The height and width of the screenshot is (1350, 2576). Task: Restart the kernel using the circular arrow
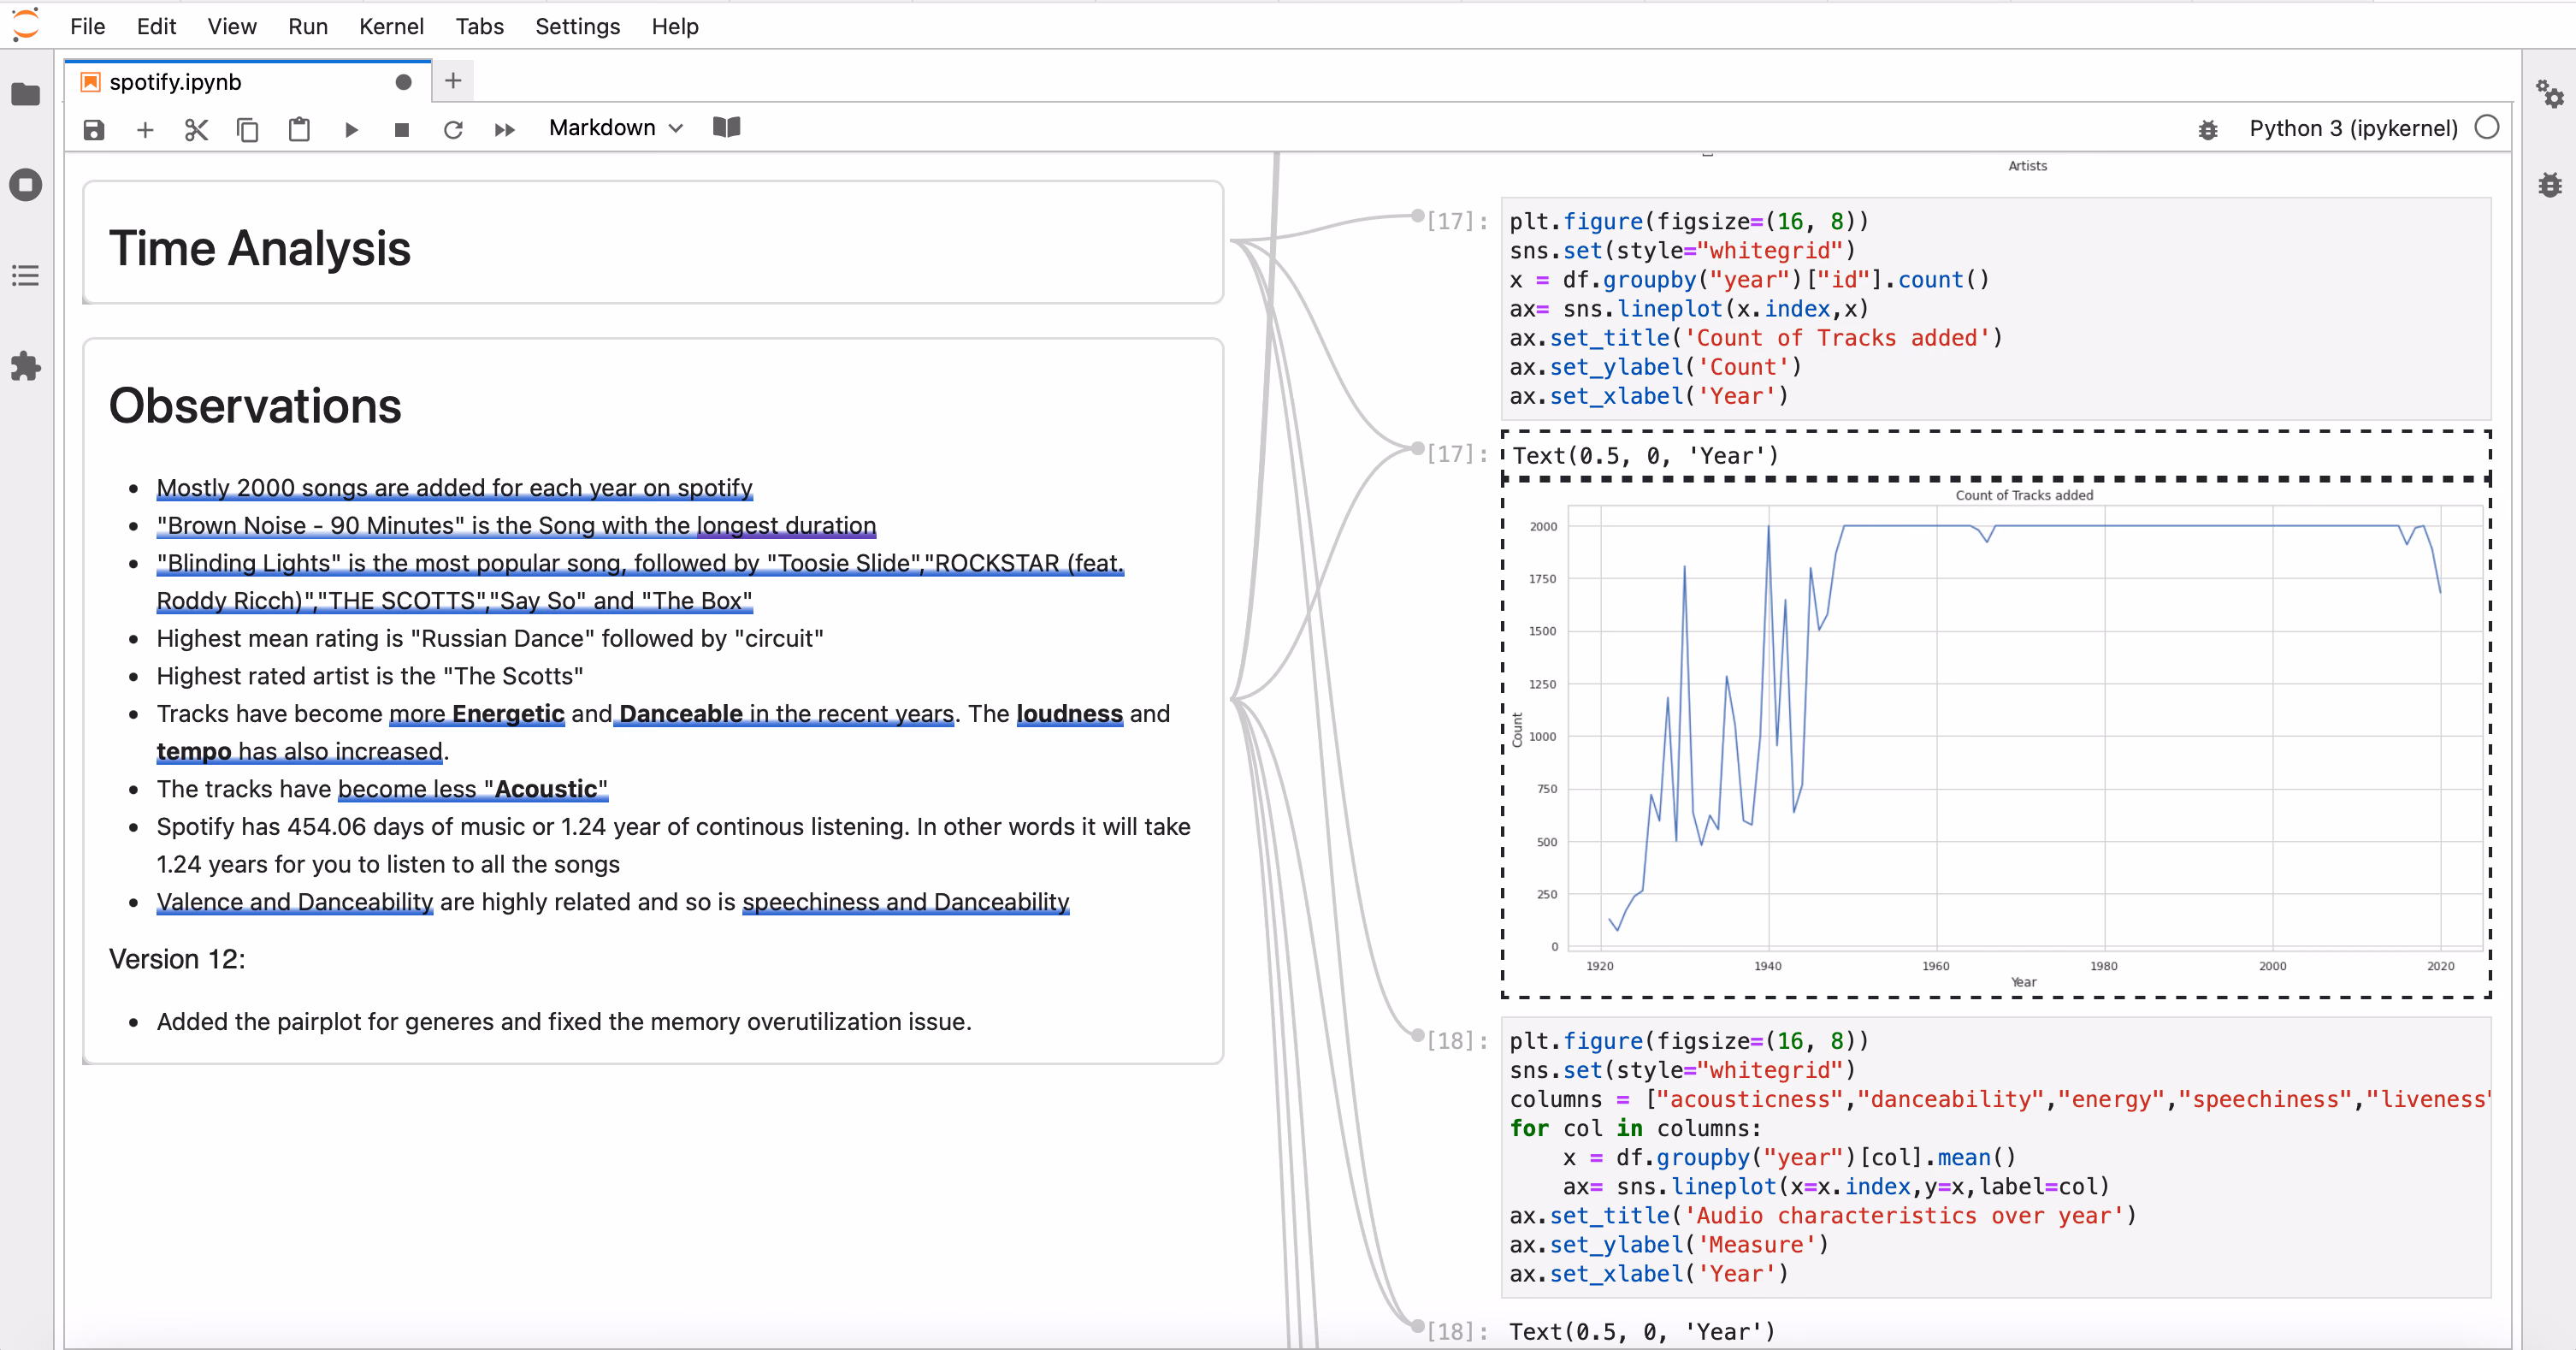click(x=453, y=130)
